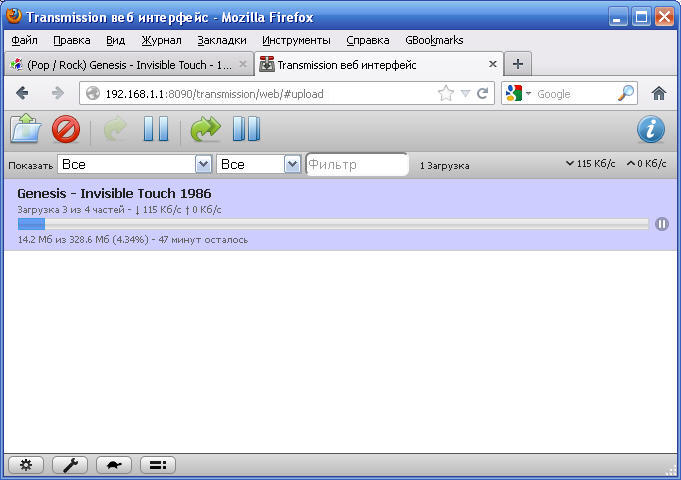Click the 14.2 Мб из 328.6 Мб status text
Viewport: 681px width, 480px height.
(x=133, y=240)
